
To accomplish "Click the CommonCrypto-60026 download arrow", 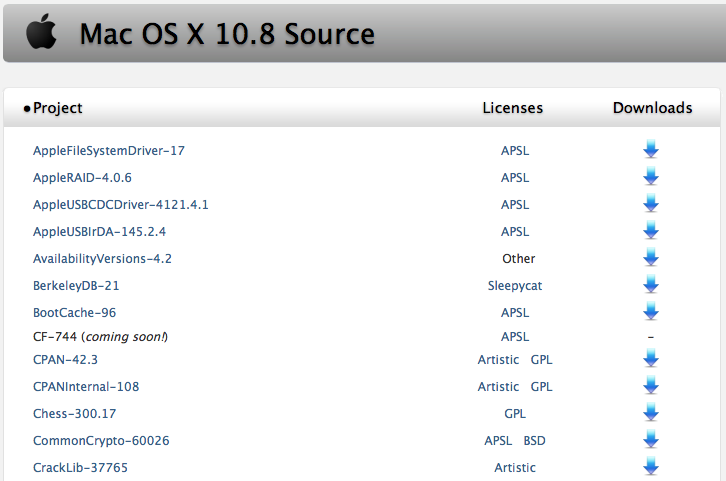I will tap(651, 439).
